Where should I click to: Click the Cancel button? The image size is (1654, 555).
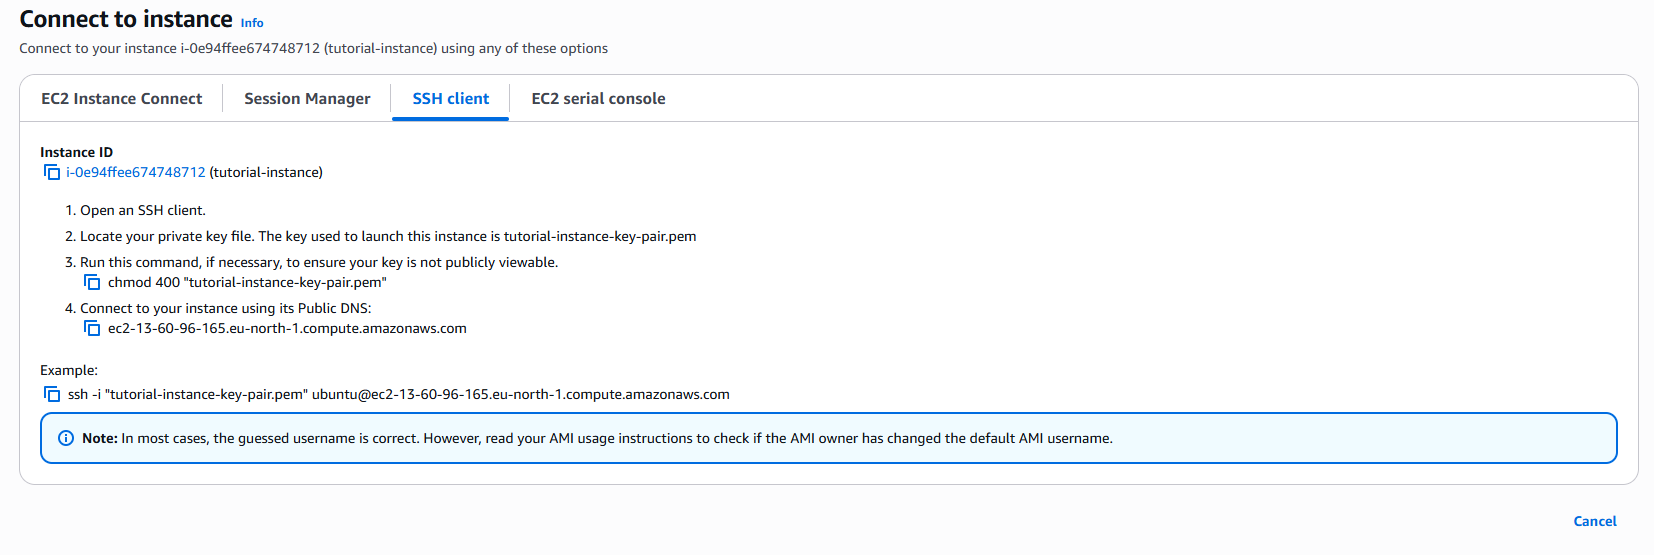coord(1595,521)
